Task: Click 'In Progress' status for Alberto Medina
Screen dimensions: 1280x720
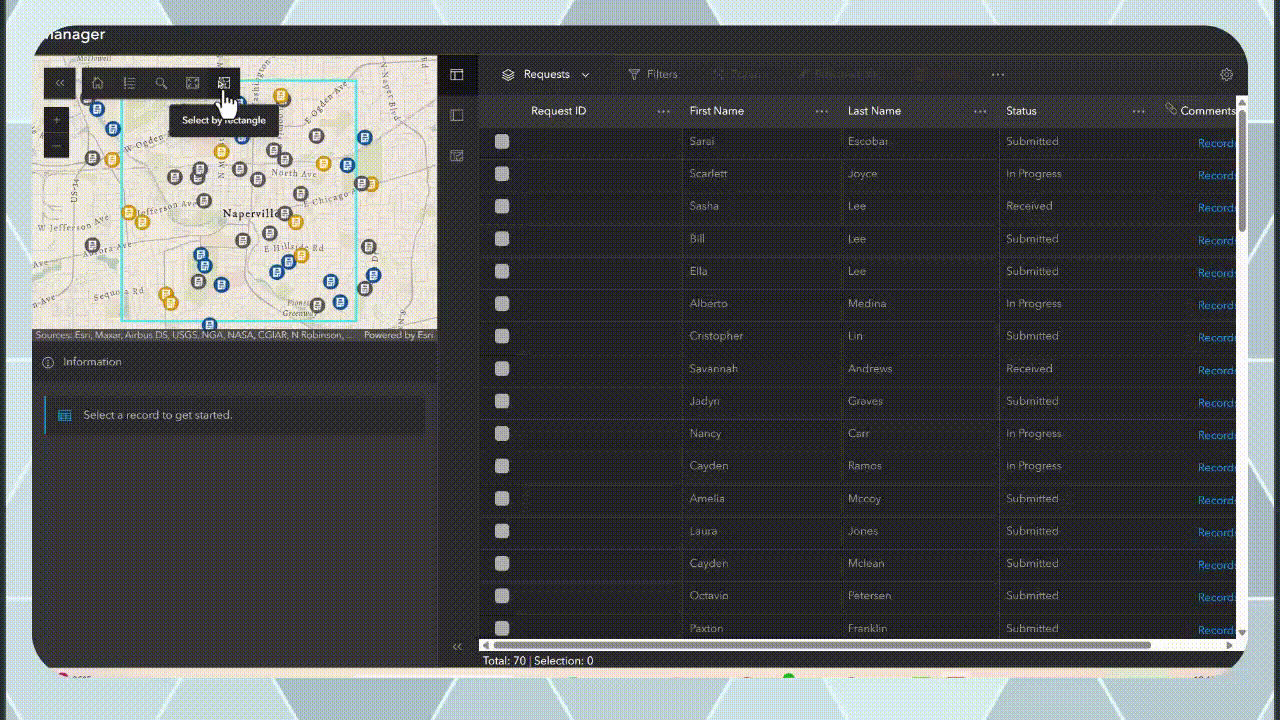Action: (x=1034, y=304)
